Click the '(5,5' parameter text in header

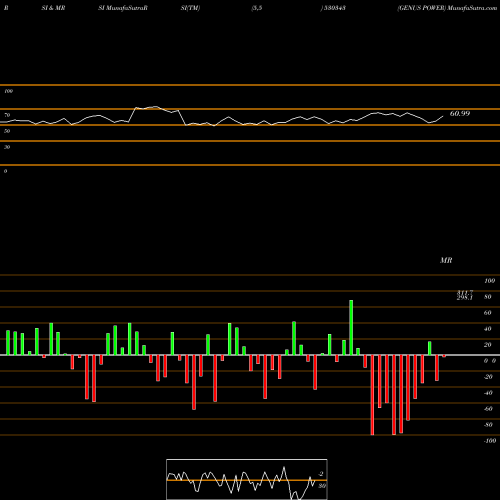pyautogui.click(x=257, y=8)
